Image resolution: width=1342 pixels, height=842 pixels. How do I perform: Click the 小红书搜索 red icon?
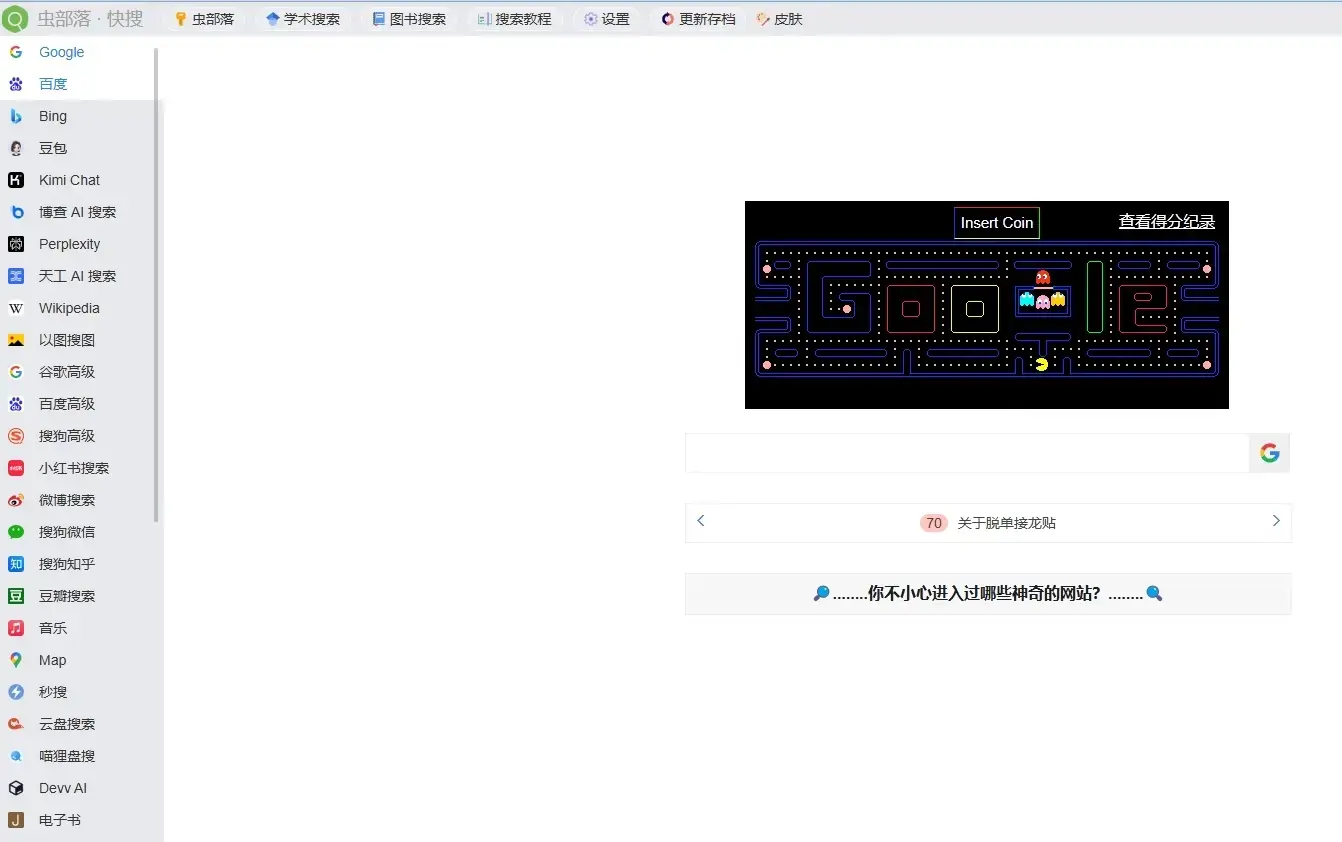16,468
